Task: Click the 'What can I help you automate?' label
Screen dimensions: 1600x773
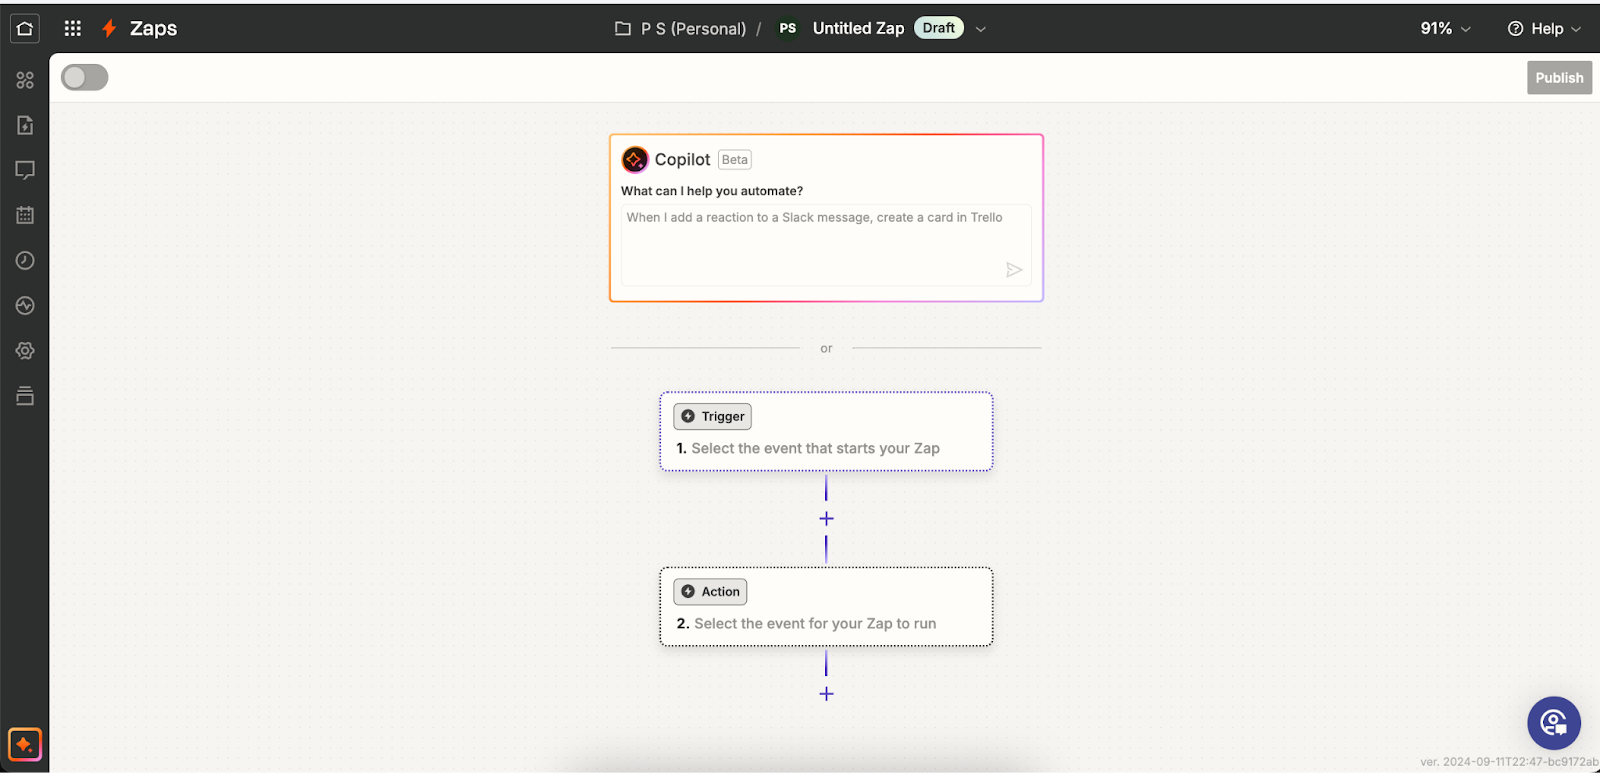Action: click(x=712, y=191)
